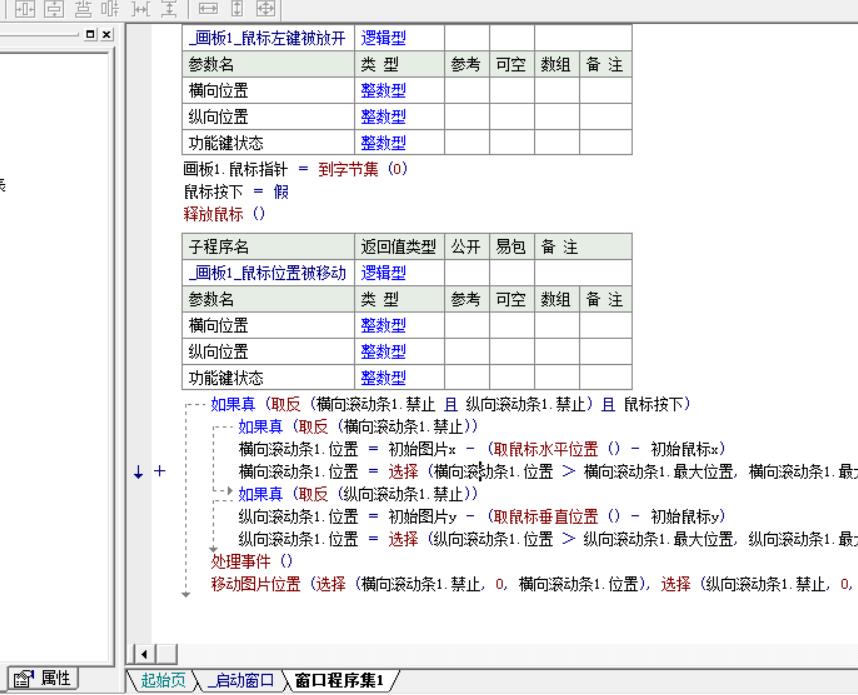Click line 横向滚动条1.位置 = 初始图片x
Viewport: 858px width, 695px height.
tap(482, 449)
